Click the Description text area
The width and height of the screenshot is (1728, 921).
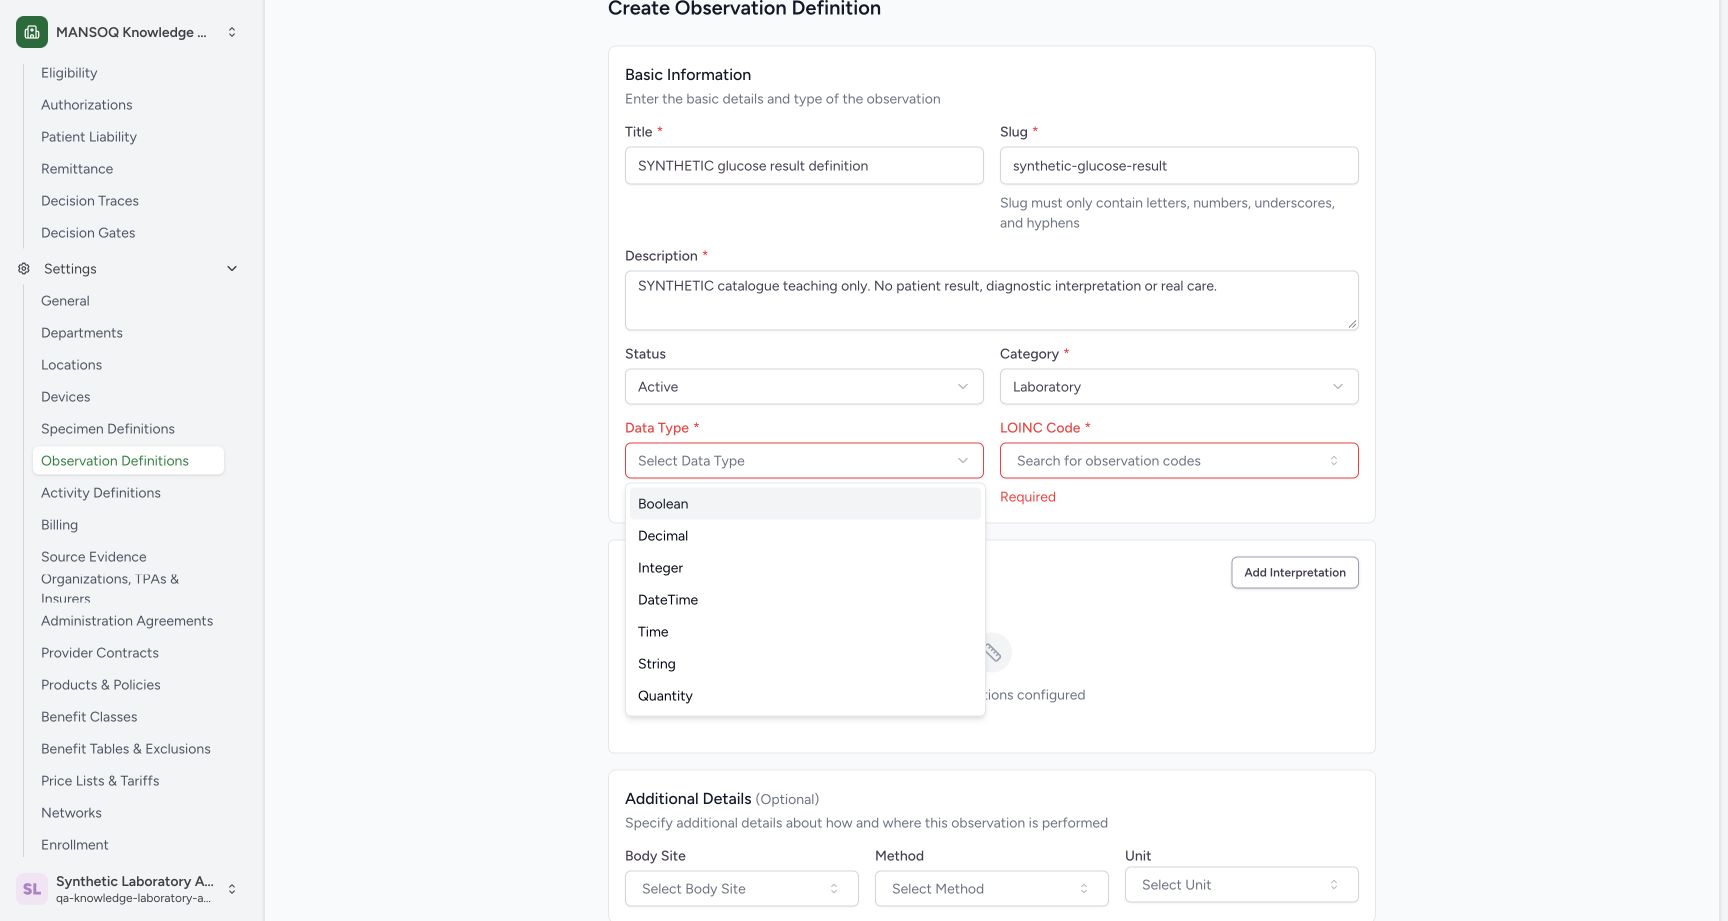pyautogui.click(x=992, y=300)
